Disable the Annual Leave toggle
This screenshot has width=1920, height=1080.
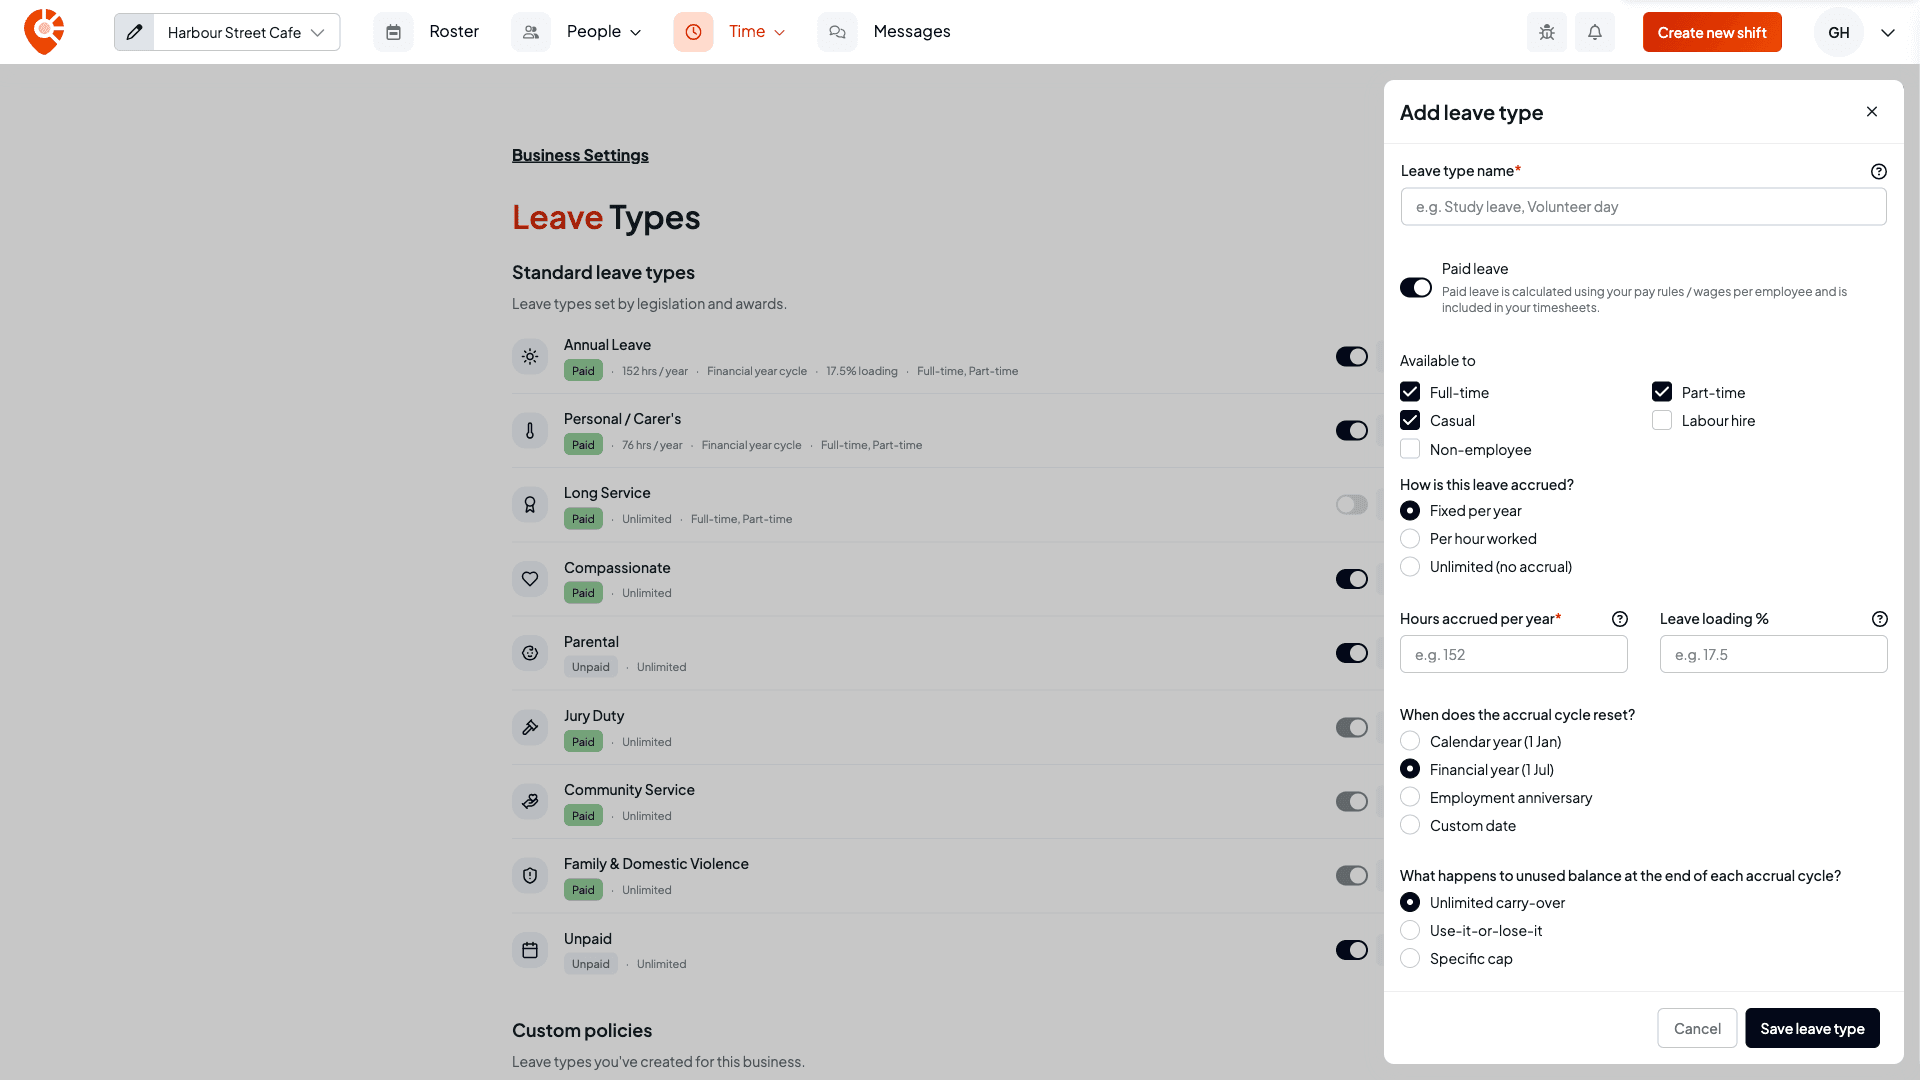tap(1352, 357)
